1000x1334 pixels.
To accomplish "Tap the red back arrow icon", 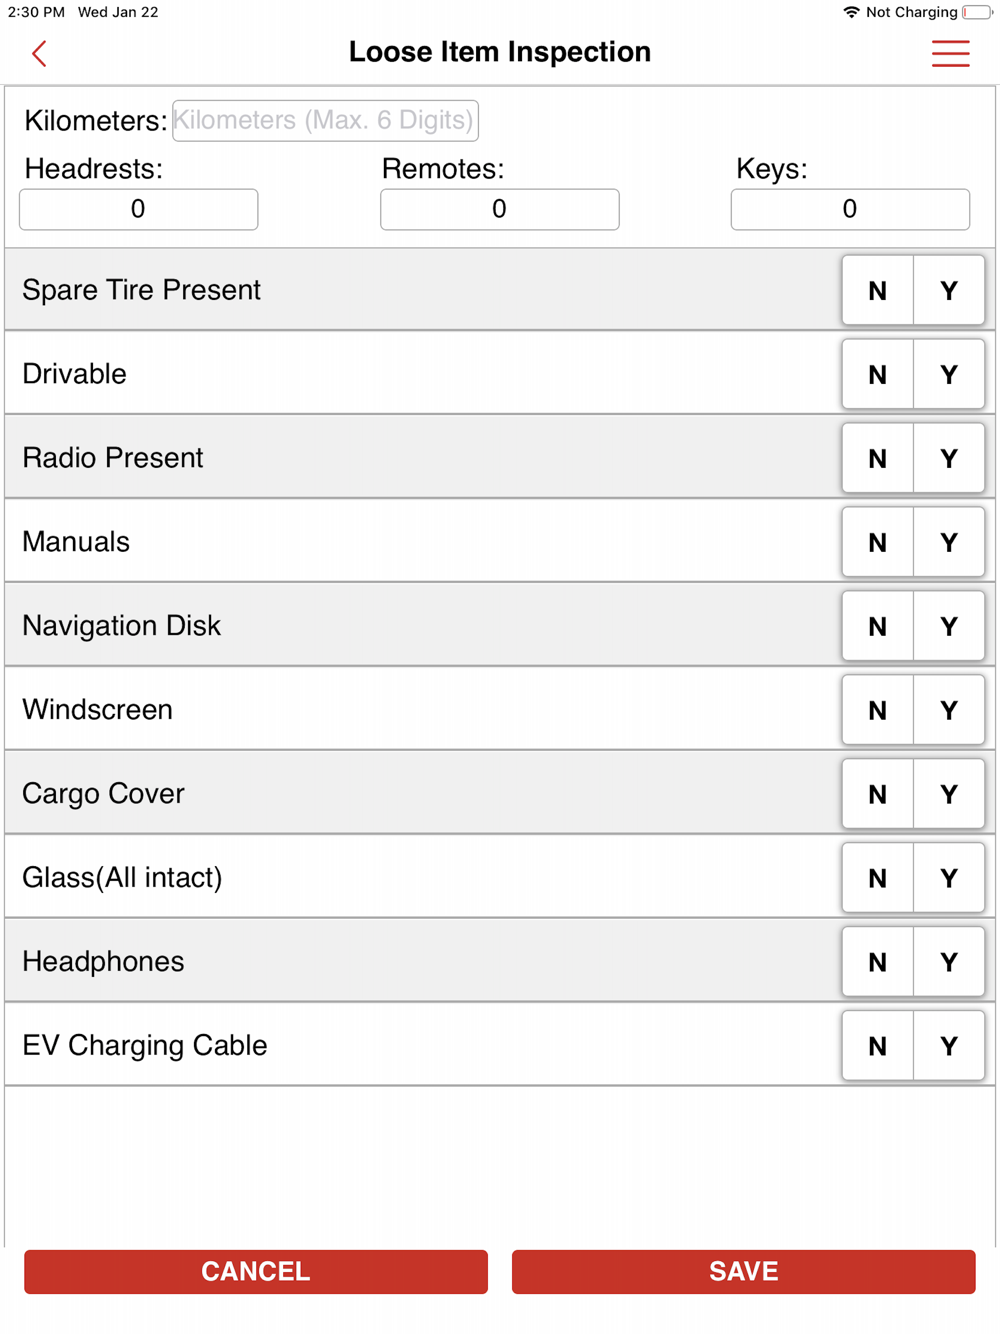I will click(40, 54).
